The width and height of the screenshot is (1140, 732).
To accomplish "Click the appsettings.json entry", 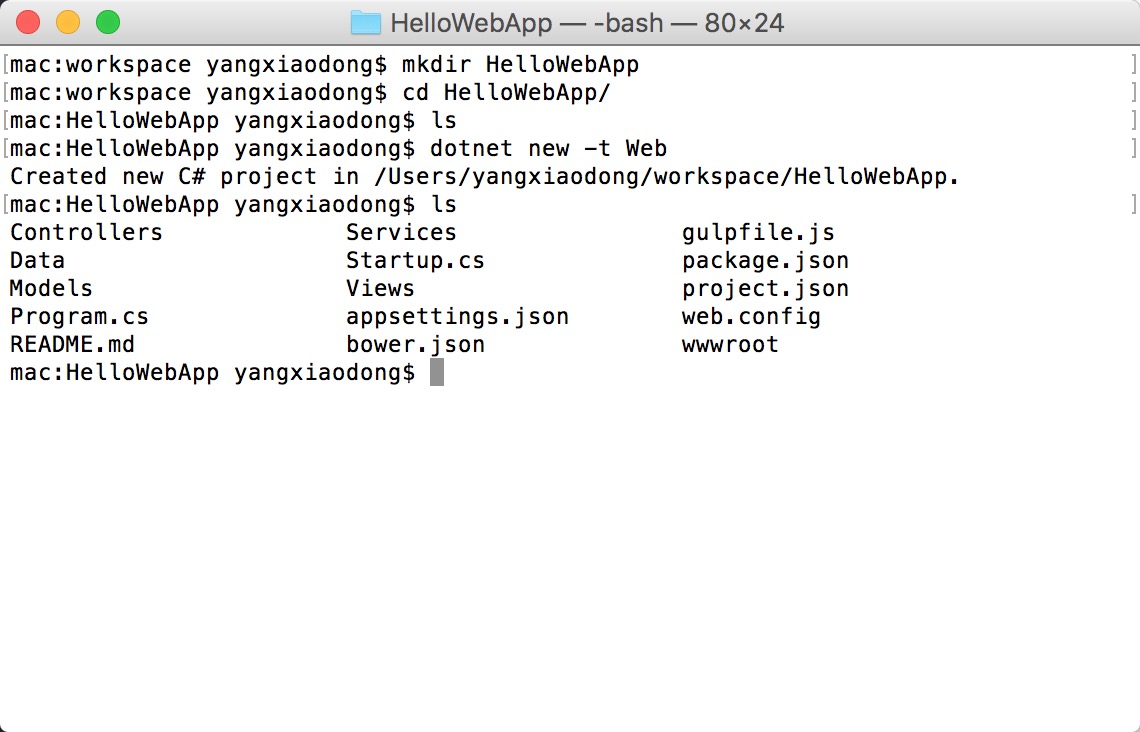I will pos(457,316).
